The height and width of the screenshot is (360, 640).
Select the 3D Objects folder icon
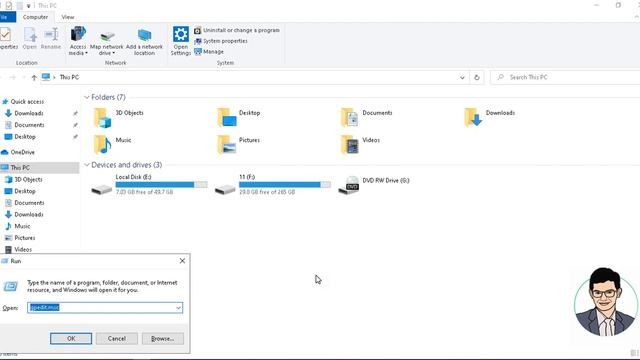pyautogui.click(x=102, y=118)
